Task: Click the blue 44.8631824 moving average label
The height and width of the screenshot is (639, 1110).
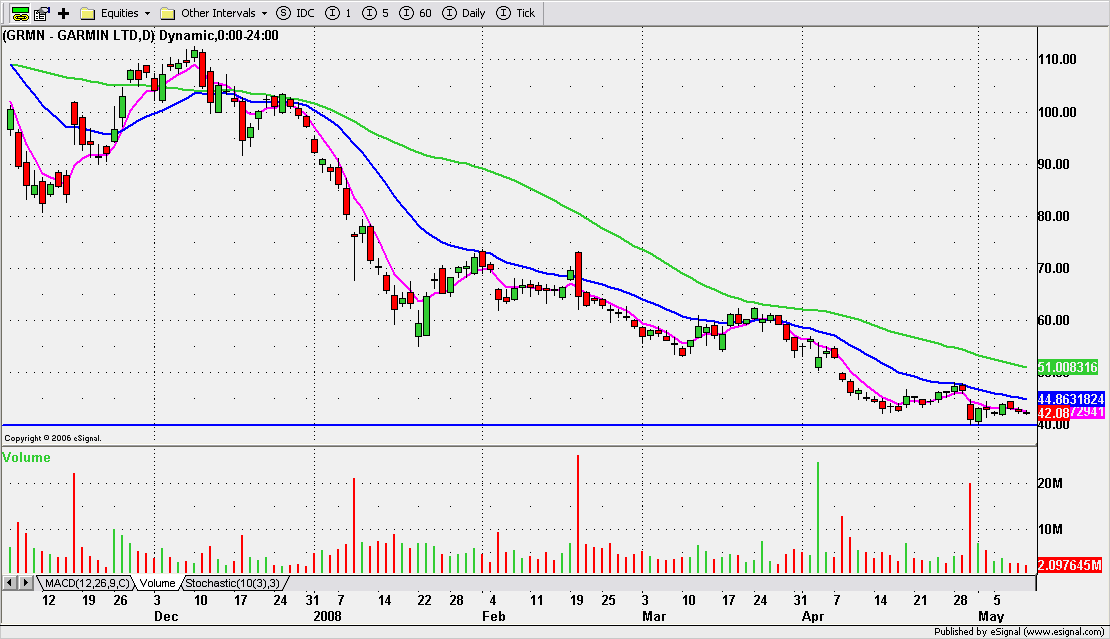Action: 1070,399
